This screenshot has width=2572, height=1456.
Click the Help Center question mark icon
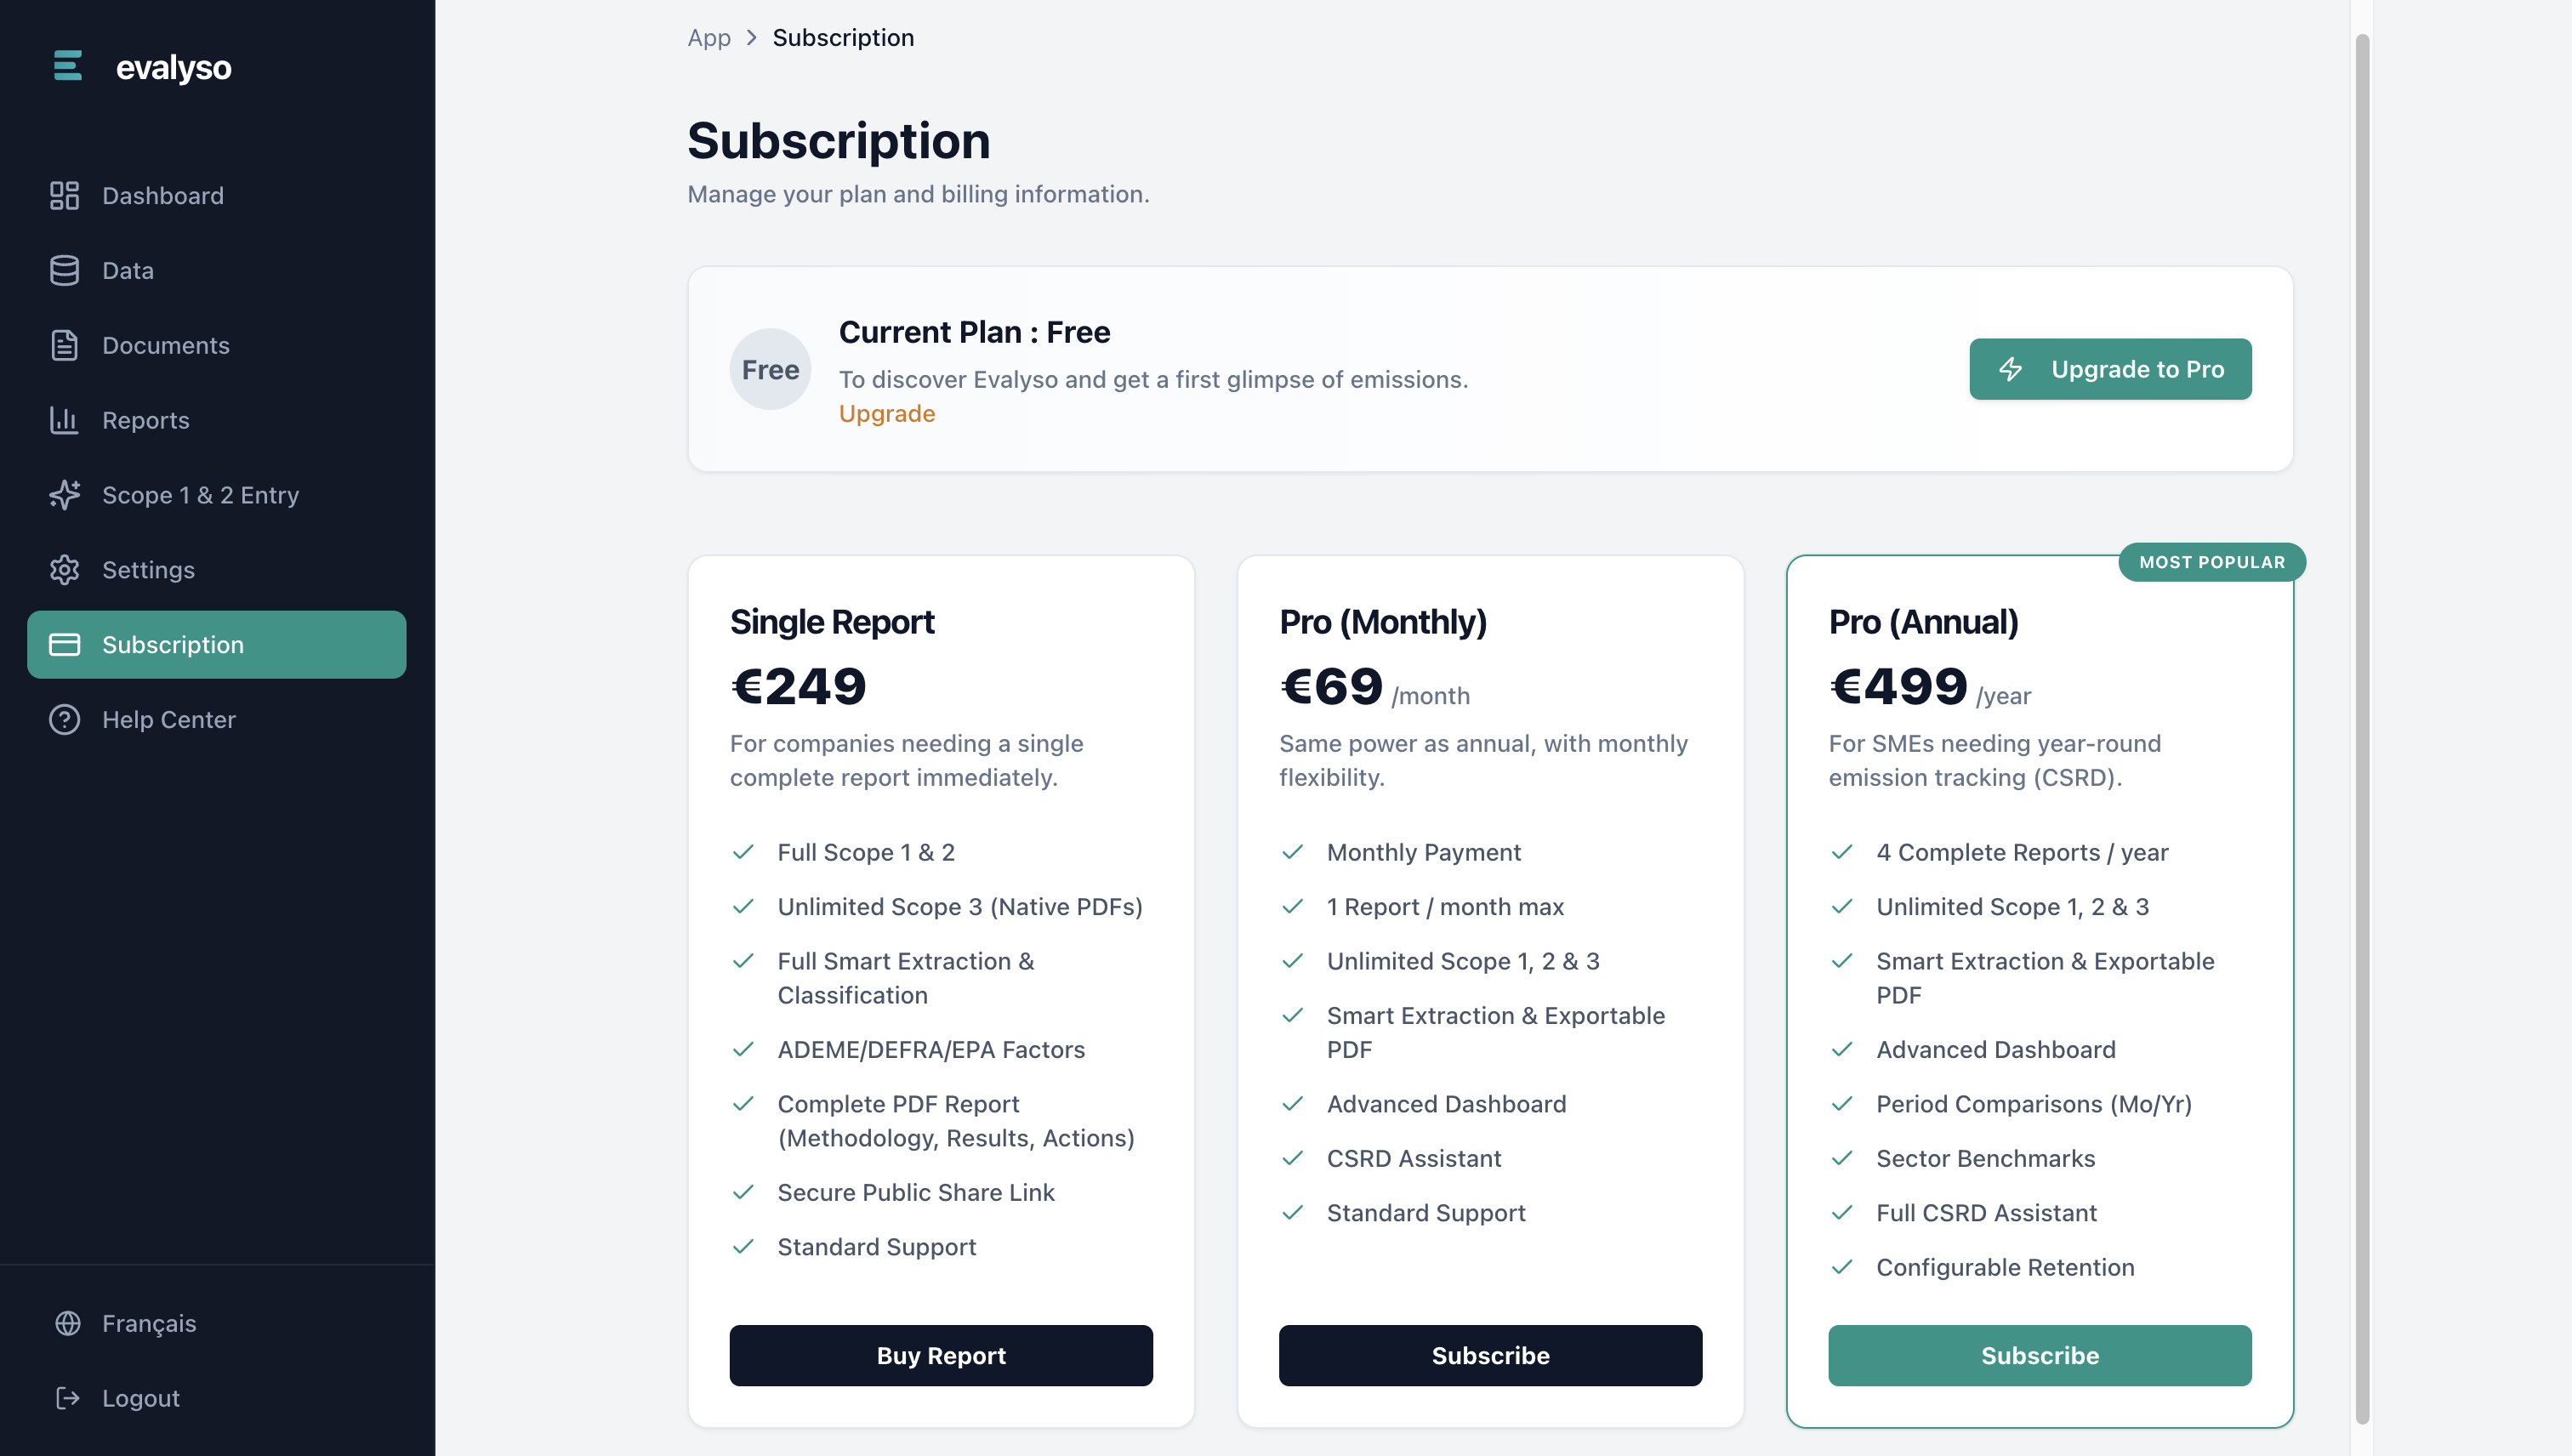(64, 720)
